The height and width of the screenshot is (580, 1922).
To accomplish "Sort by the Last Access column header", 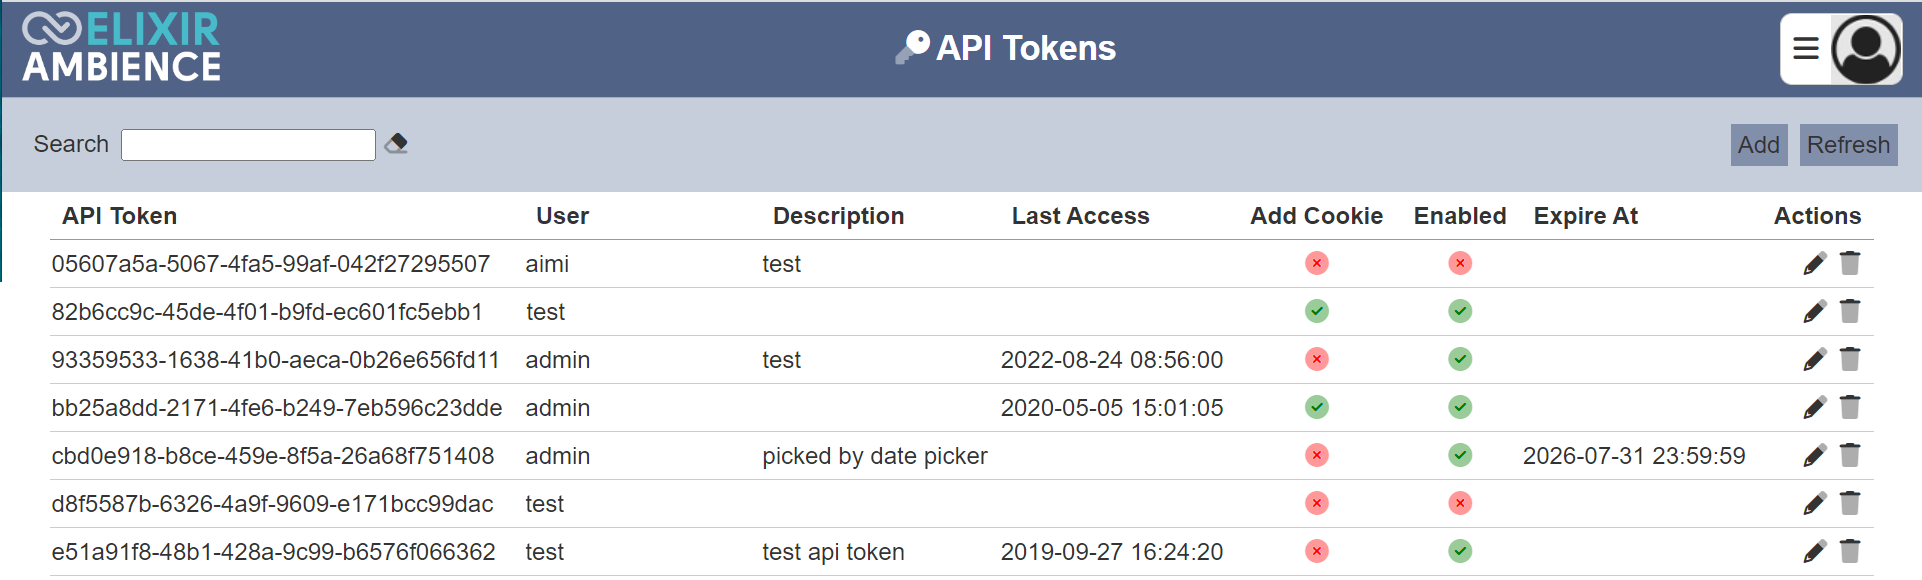I will pos(1080,216).
